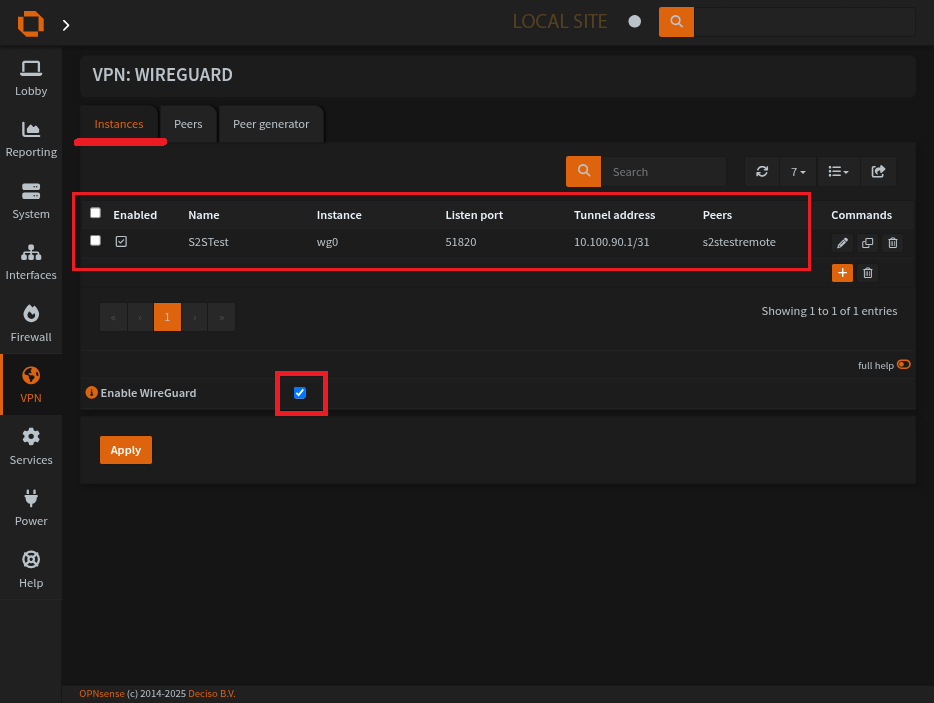The height and width of the screenshot is (703, 934).
Task: Open the Power menu
Action: [31, 508]
